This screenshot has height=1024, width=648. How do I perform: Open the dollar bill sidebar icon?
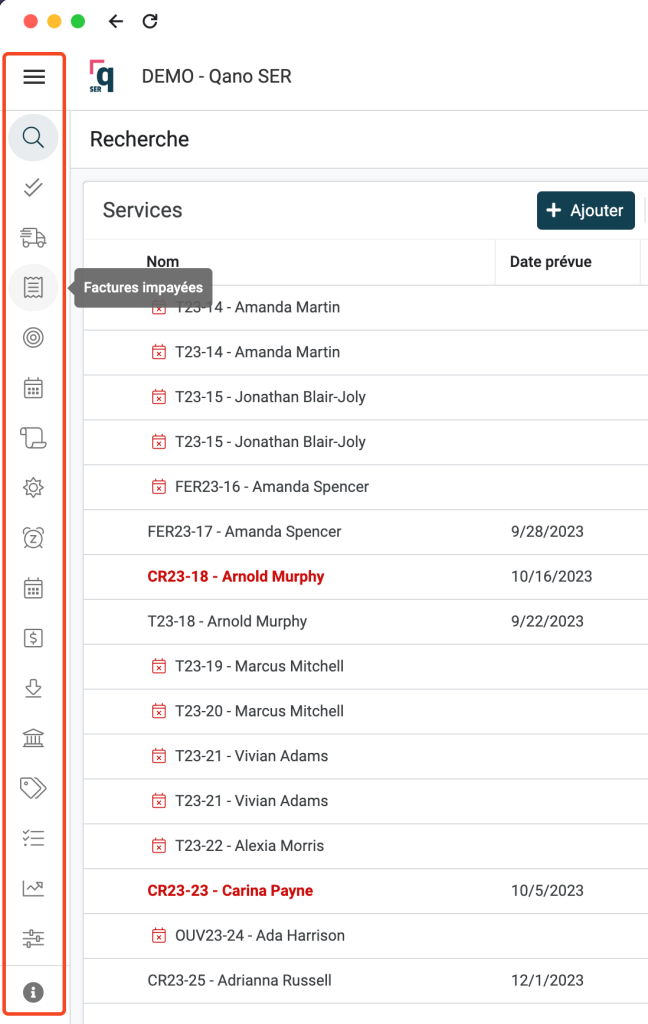[x=33, y=638]
